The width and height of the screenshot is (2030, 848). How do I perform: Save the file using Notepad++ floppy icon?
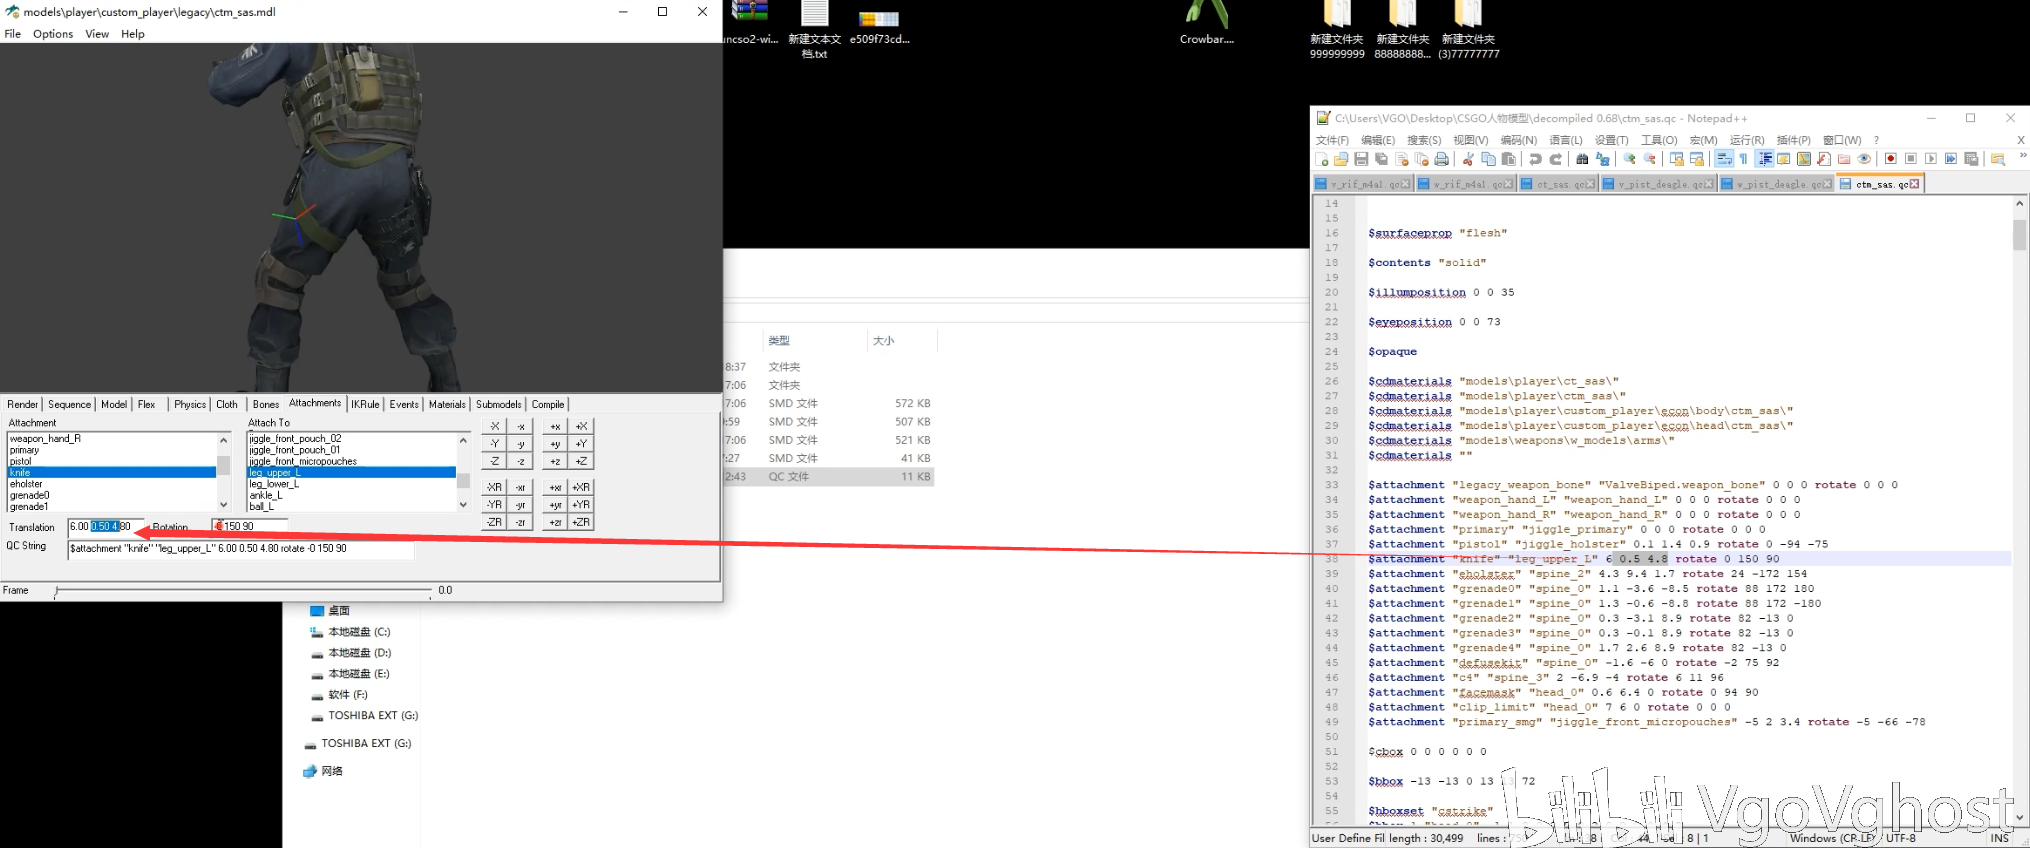1361,159
